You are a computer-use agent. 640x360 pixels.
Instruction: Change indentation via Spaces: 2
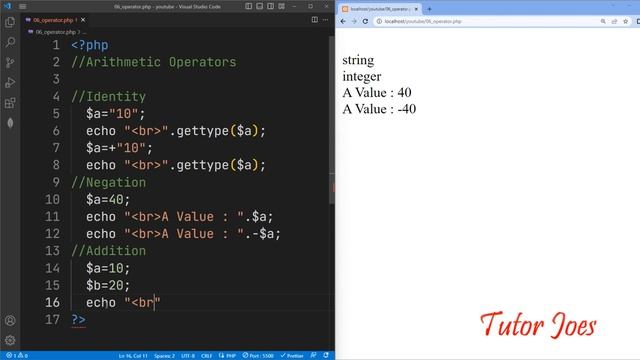[x=164, y=356]
